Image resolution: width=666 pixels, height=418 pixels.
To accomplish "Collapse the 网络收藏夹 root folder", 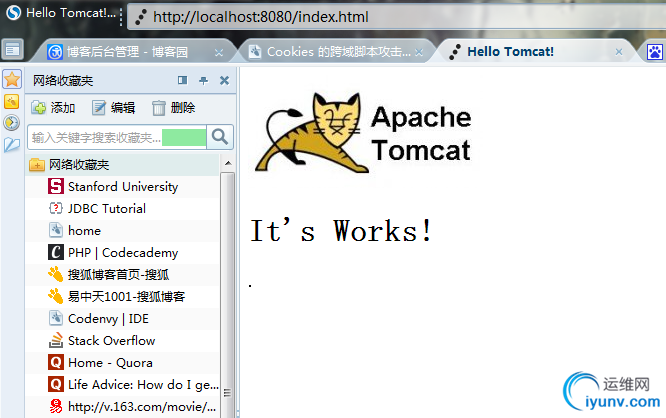I will point(37,165).
